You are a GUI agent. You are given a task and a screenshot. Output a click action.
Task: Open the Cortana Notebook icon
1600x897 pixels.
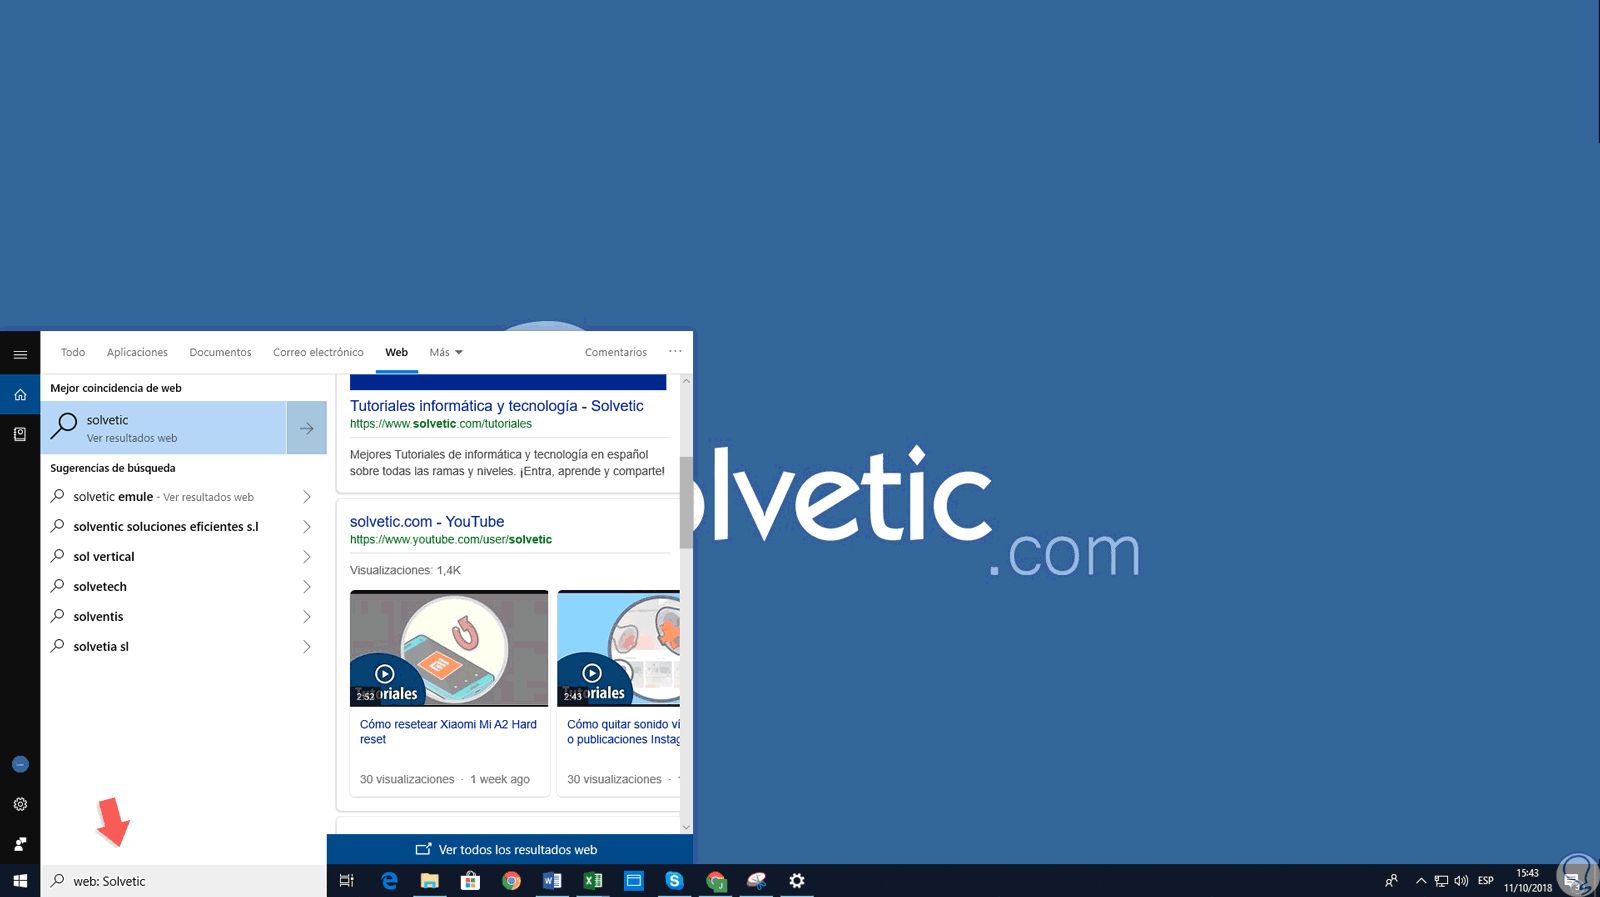20,434
